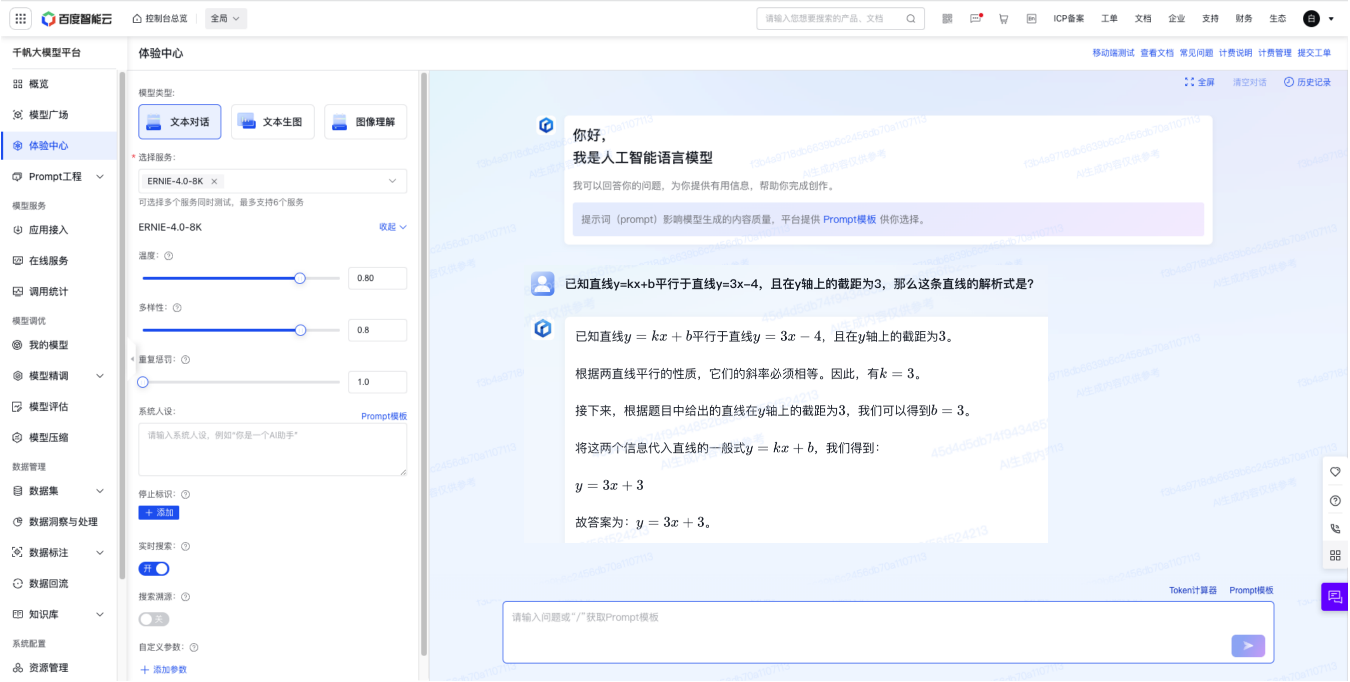Click the help icon next to 温度
This screenshot has width=1350, height=682.
[168, 256]
